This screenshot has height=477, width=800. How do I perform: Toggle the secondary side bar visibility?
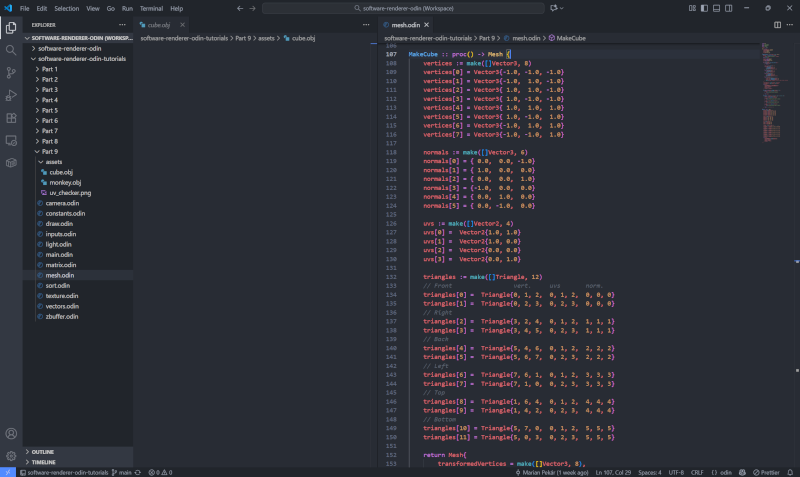pyautogui.click(x=729, y=8)
